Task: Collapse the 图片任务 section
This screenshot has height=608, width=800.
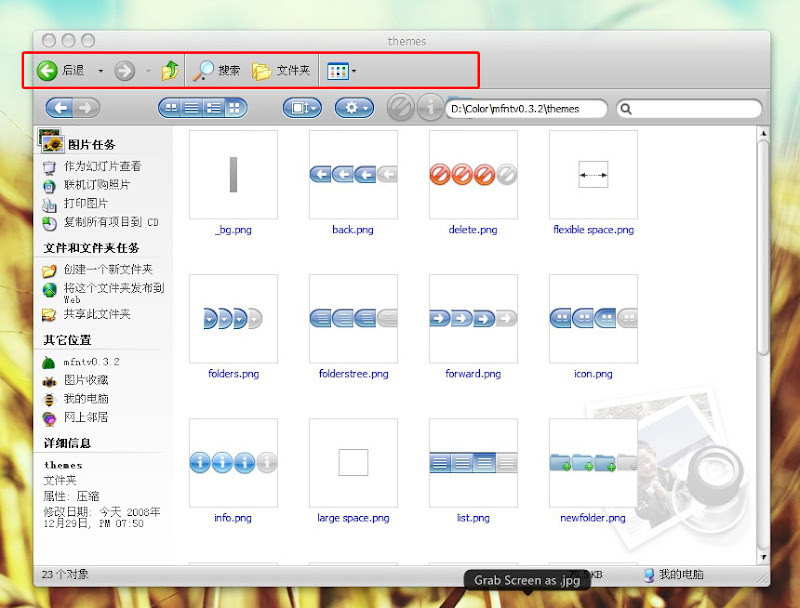Action: point(91,145)
